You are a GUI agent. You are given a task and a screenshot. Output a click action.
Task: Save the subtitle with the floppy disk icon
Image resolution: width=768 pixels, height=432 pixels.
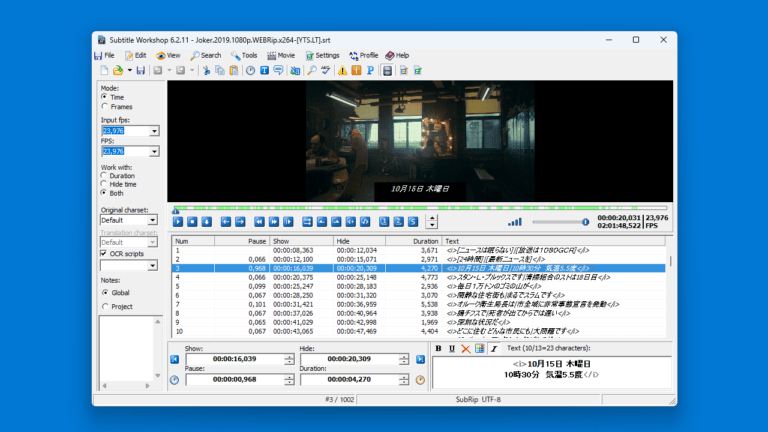click(141, 71)
